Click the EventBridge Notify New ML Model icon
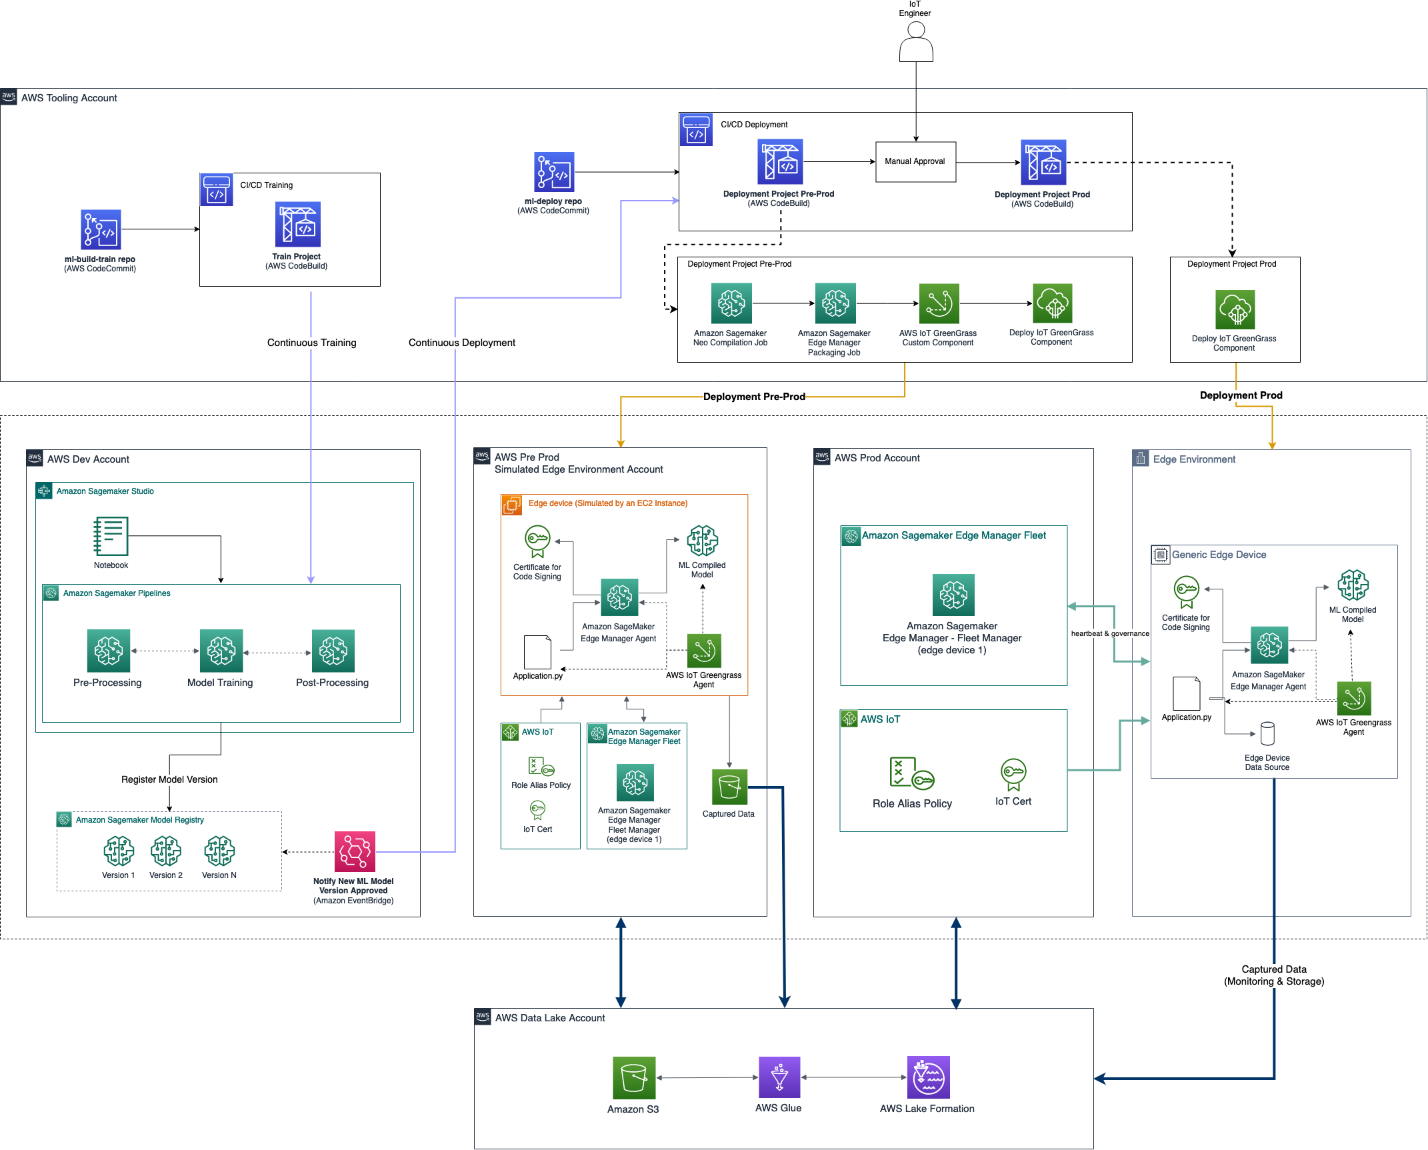The height and width of the screenshot is (1150, 1428). [354, 852]
